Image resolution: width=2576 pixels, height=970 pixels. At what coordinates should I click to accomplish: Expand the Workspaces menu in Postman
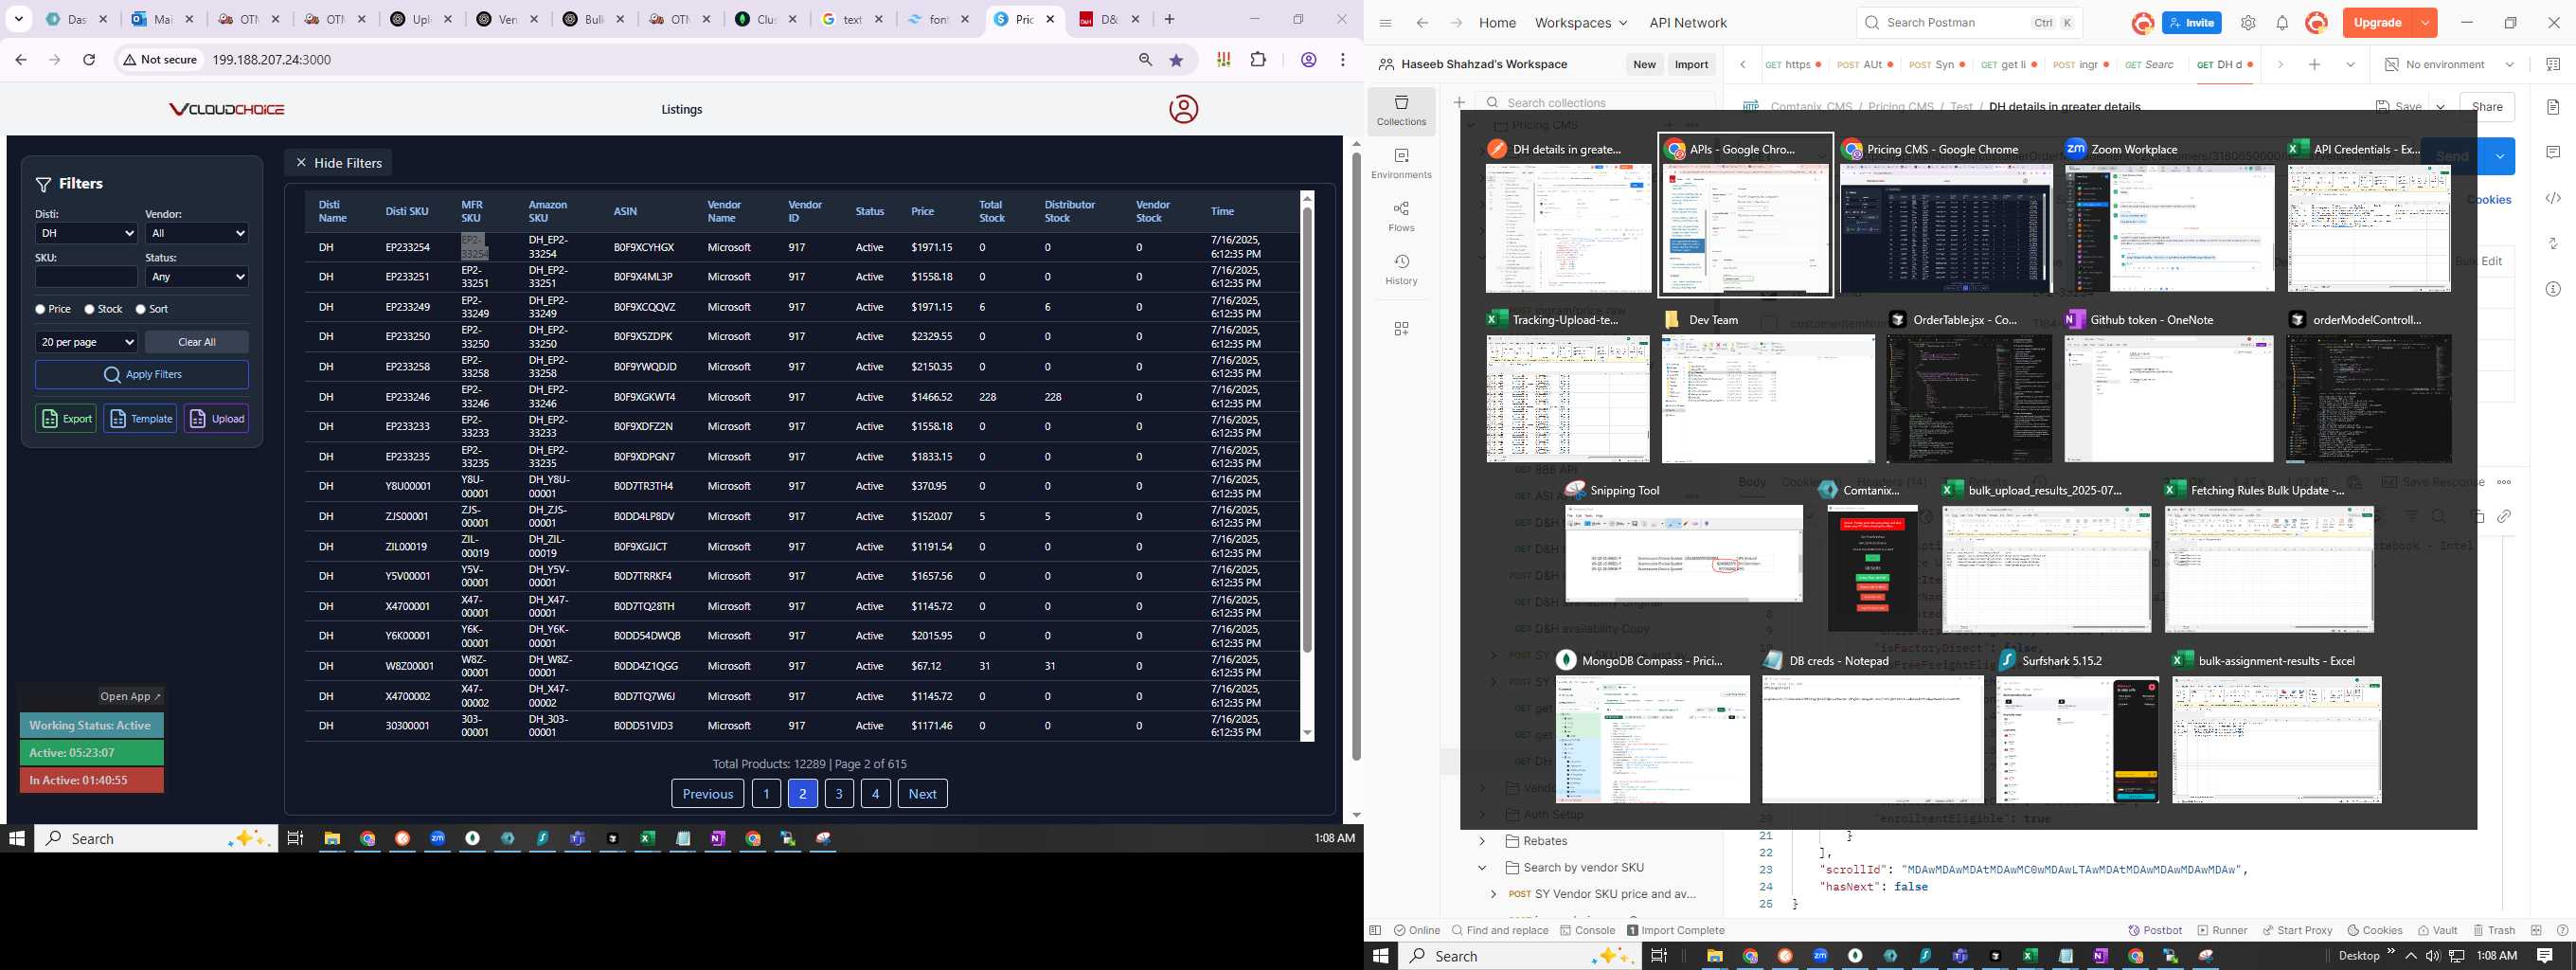pyautogui.click(x=1581, y=23)
